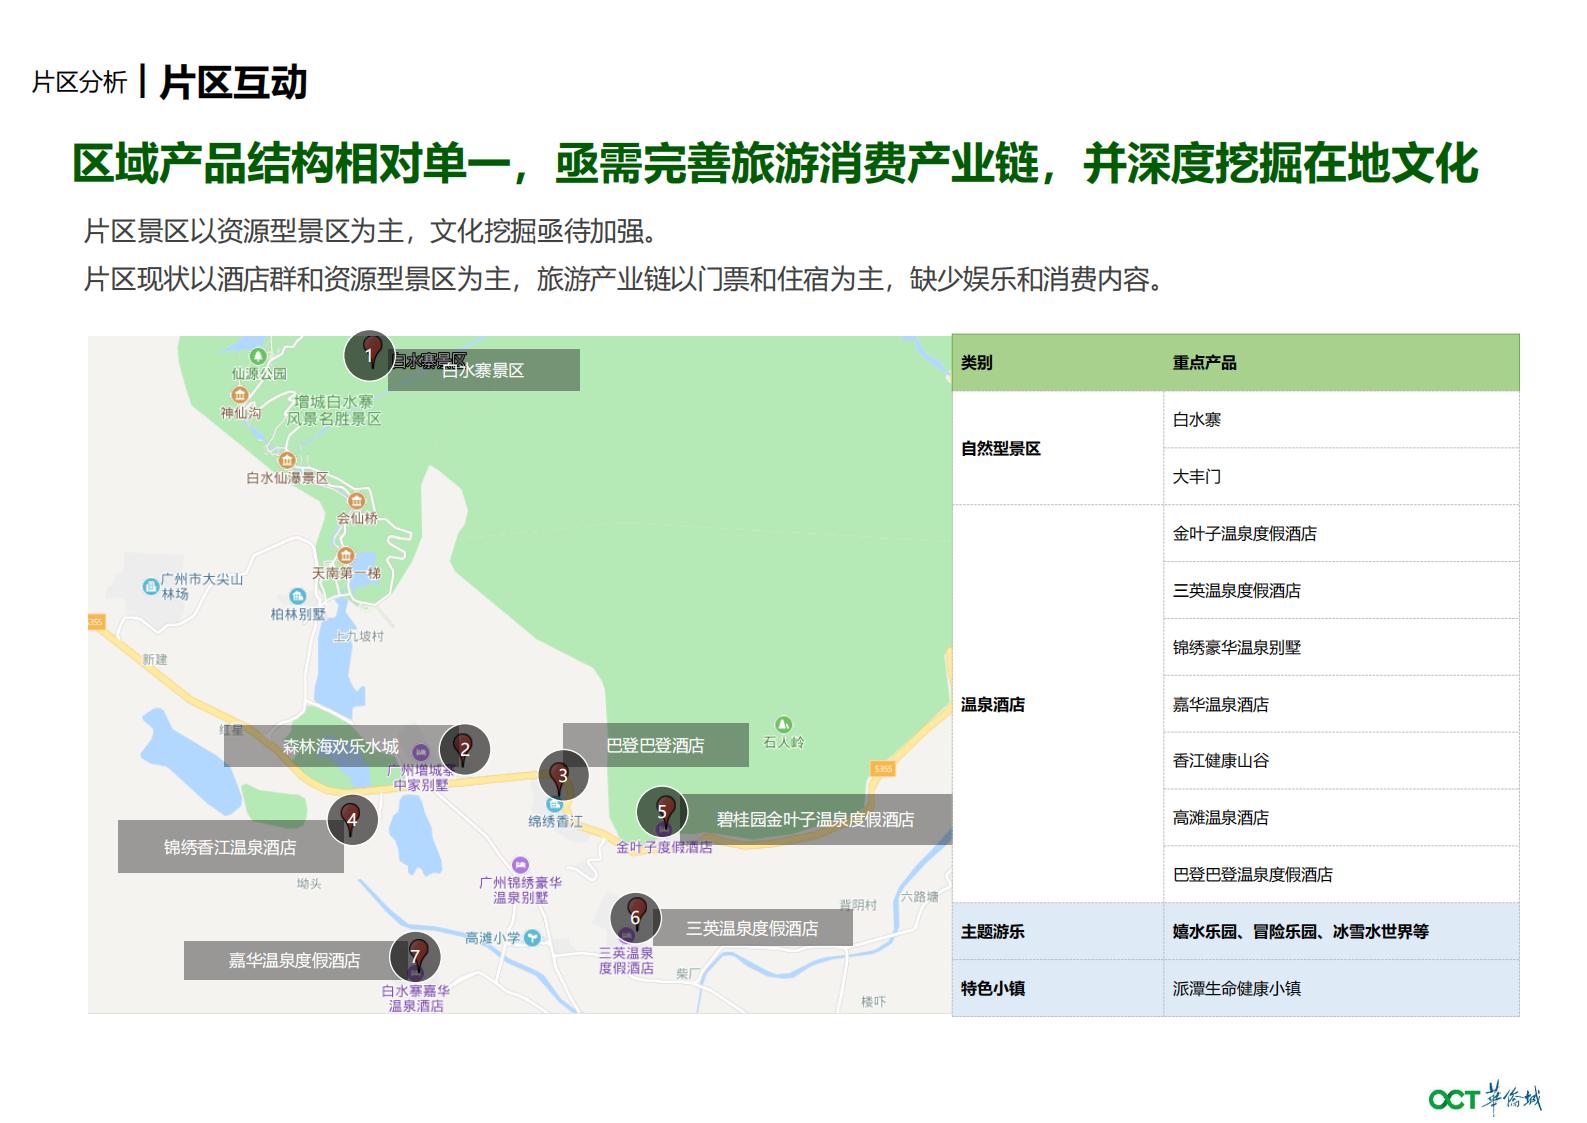Click the 柏林别墅 map icon
Screen dimensions: 1587x1123
coord(297,596)
